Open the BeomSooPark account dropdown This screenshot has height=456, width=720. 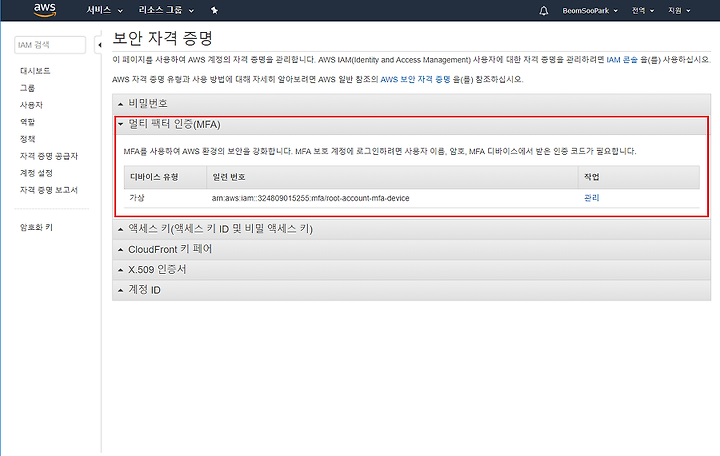tap(590, 11)
